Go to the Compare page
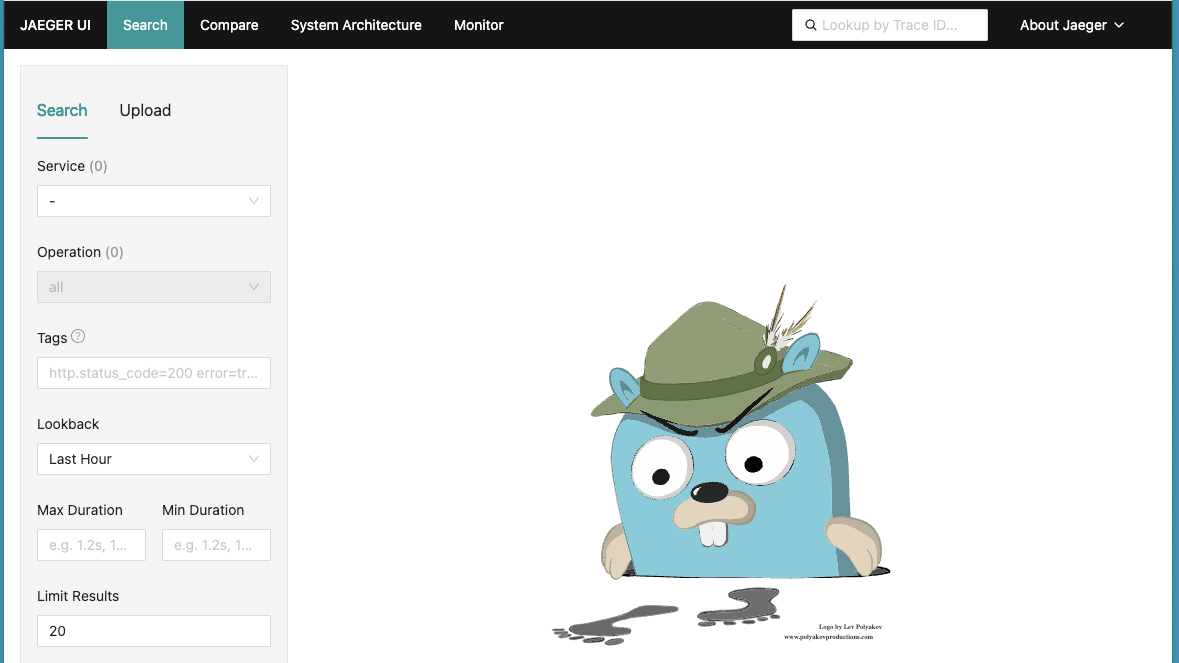Screen dimensions: 1179x663 (x=229, y=25)
